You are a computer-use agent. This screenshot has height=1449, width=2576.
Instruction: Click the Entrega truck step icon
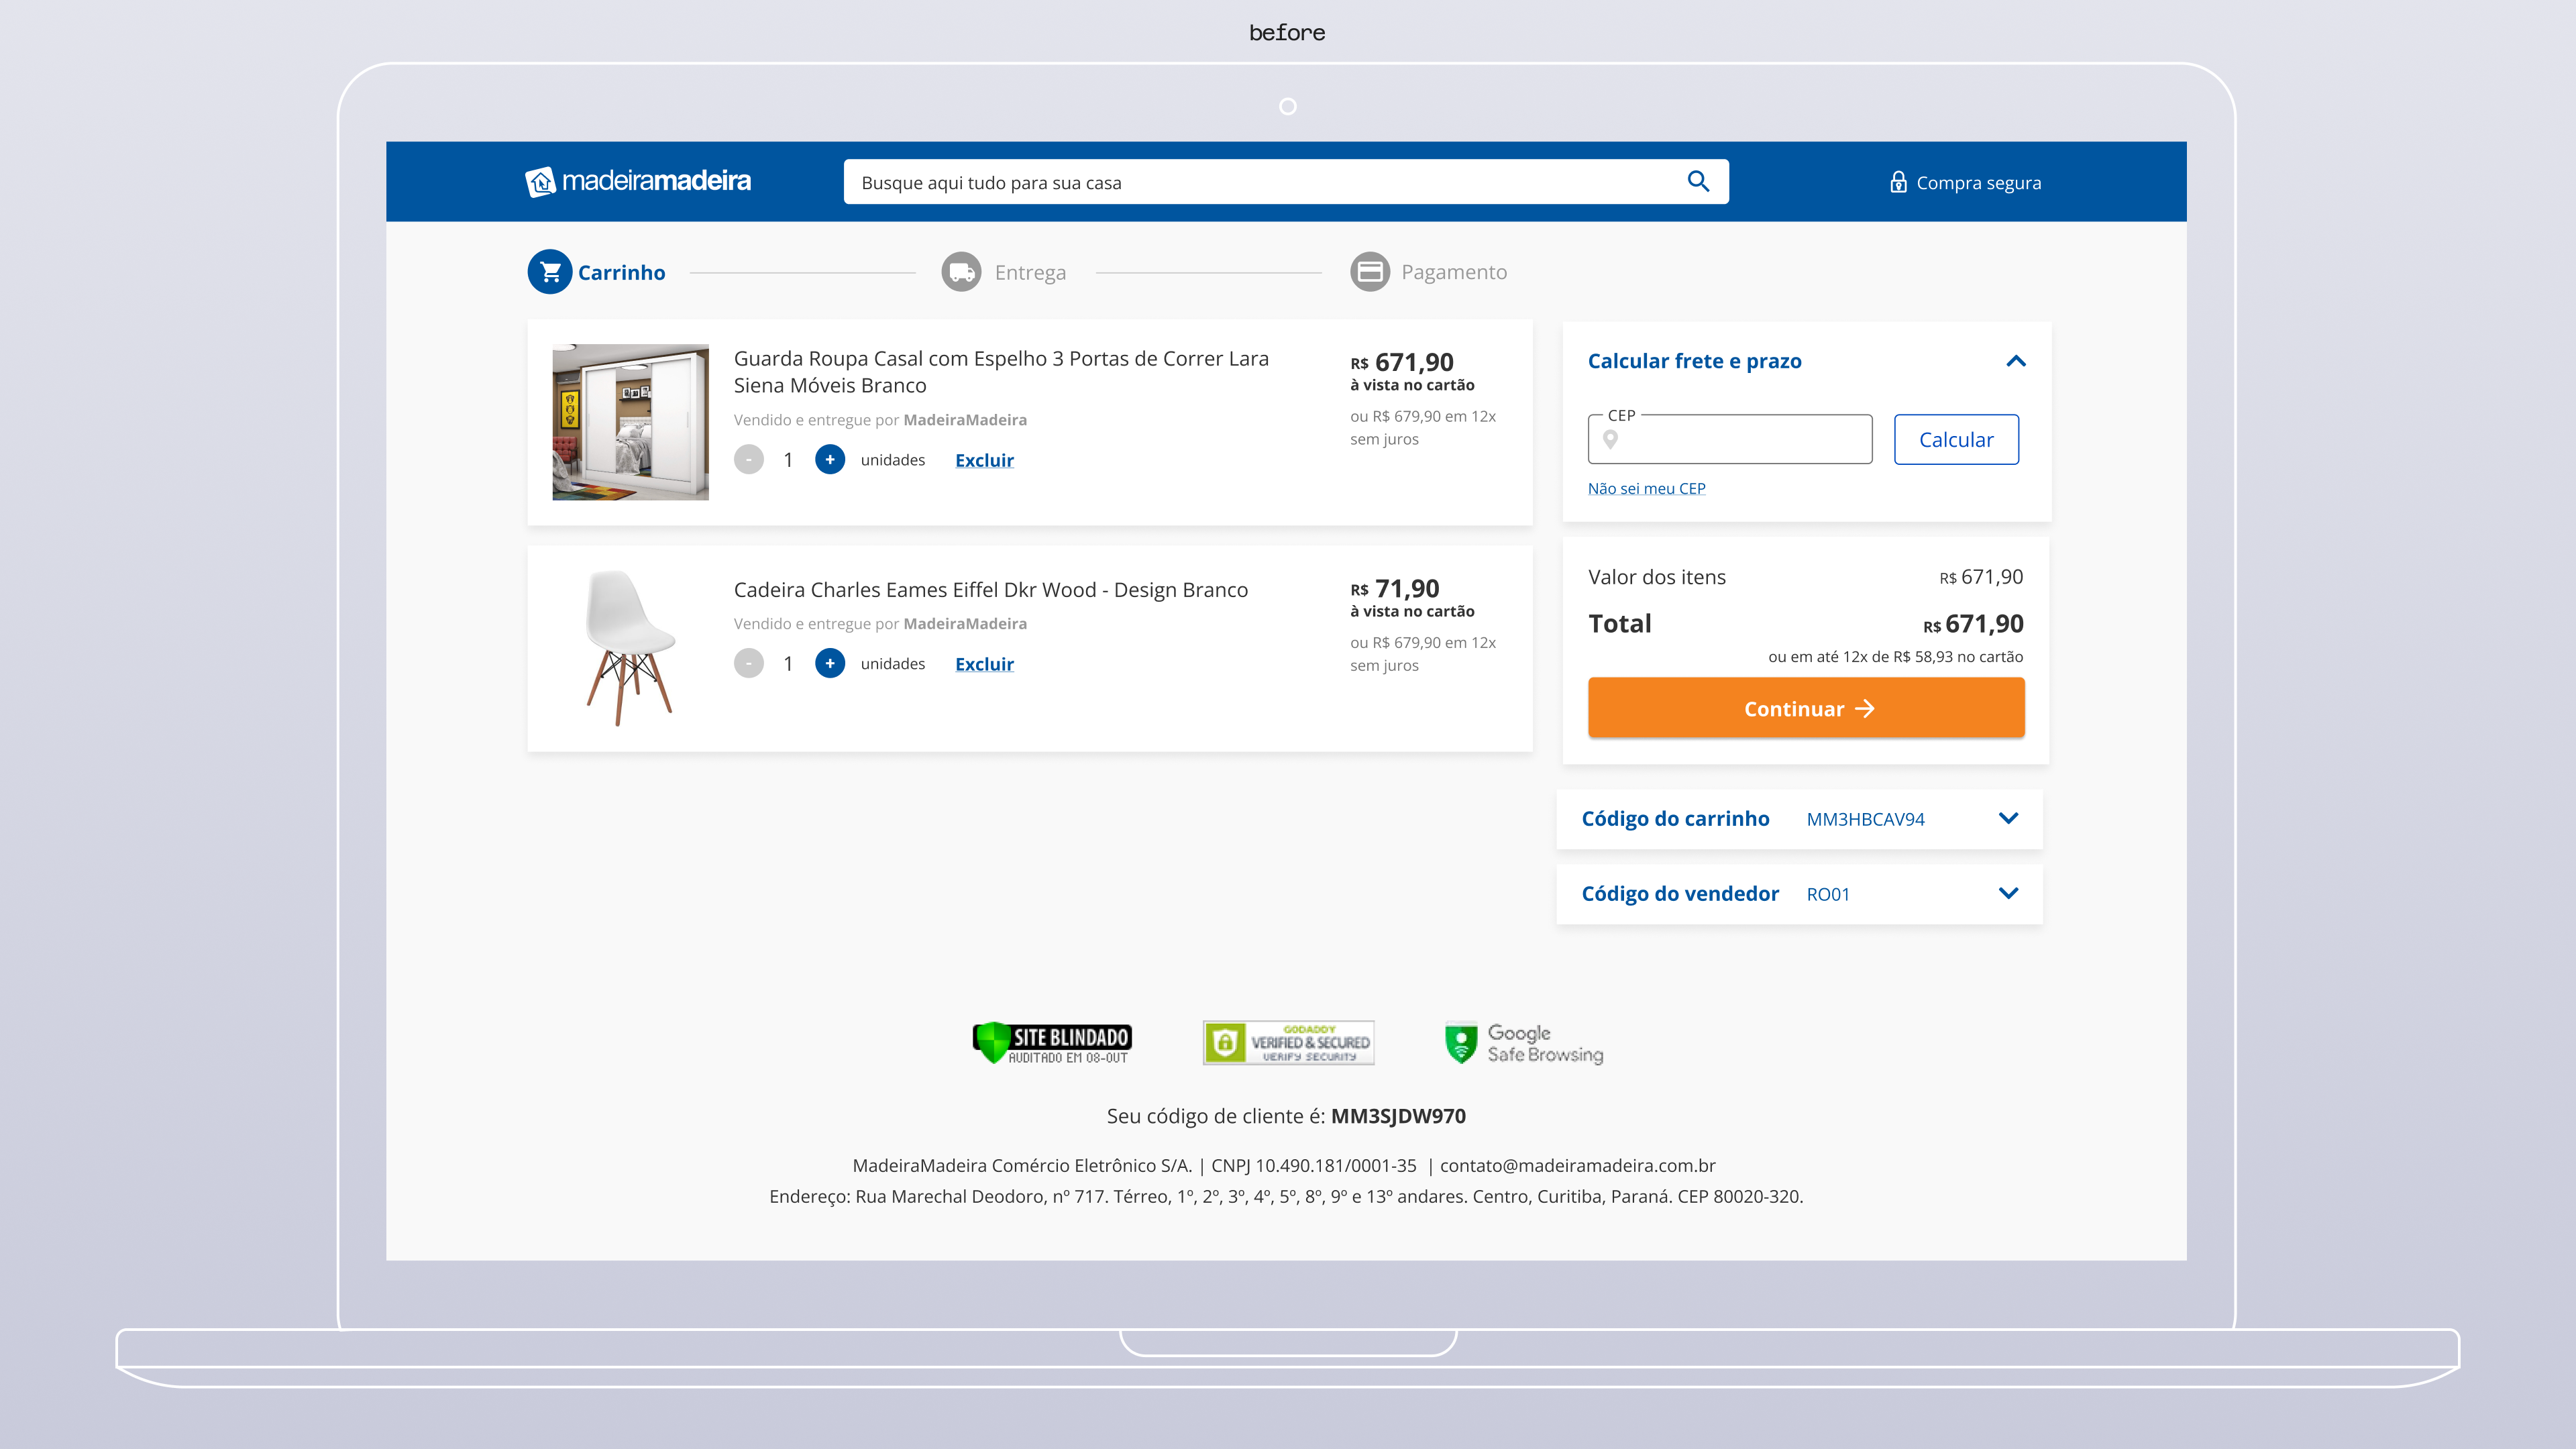(961, 272)
